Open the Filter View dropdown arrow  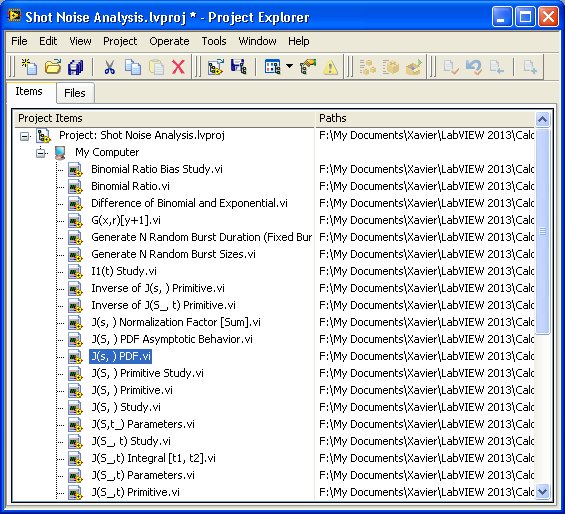(289, 66)
